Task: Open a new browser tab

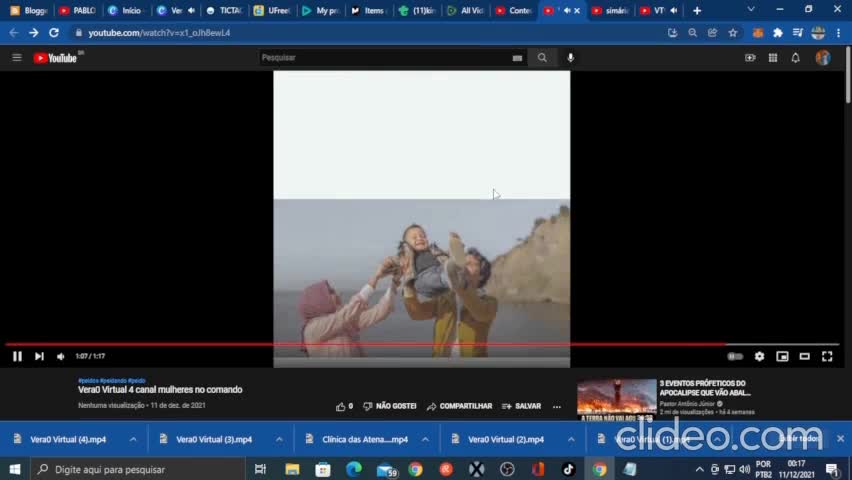Action: coord(697,10)
